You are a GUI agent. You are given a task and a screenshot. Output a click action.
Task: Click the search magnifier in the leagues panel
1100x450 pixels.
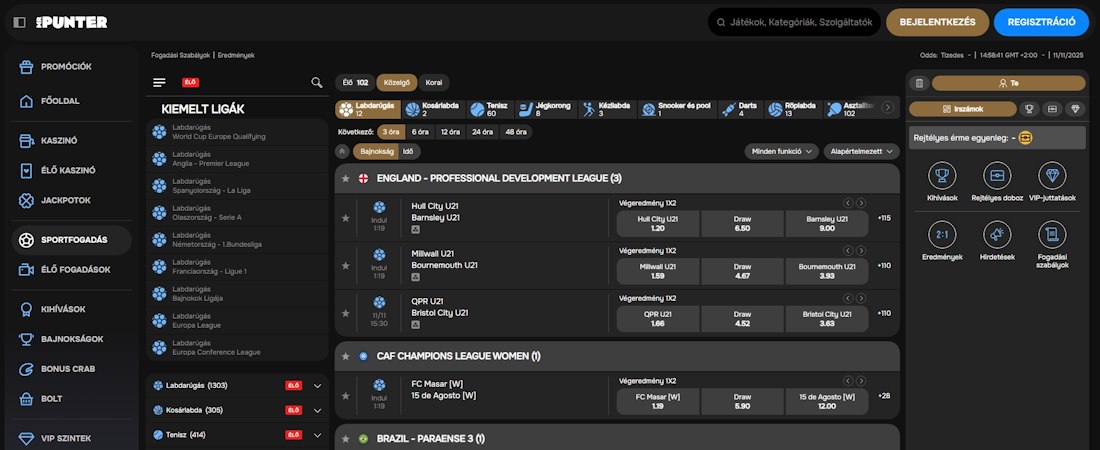(x=317, y=83)
